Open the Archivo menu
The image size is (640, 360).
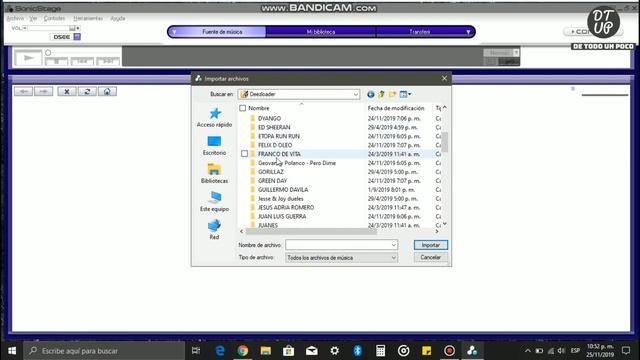(15, 18)
